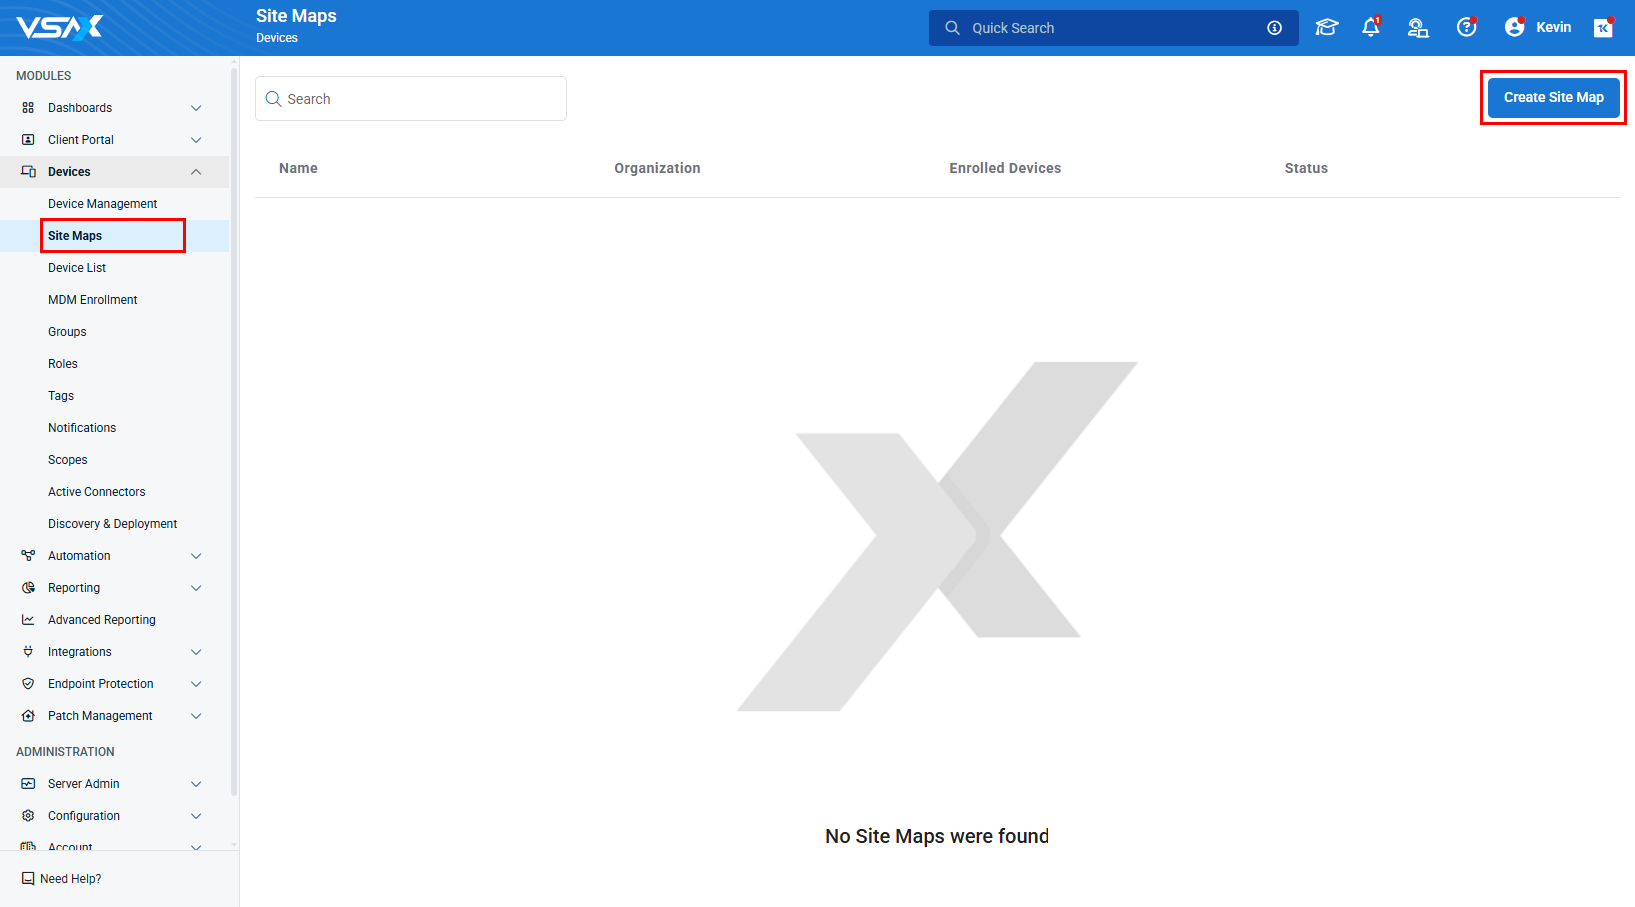1635x907 pixels.
Task: Open Groups in sidebar
Action: (x=67, y=332)
